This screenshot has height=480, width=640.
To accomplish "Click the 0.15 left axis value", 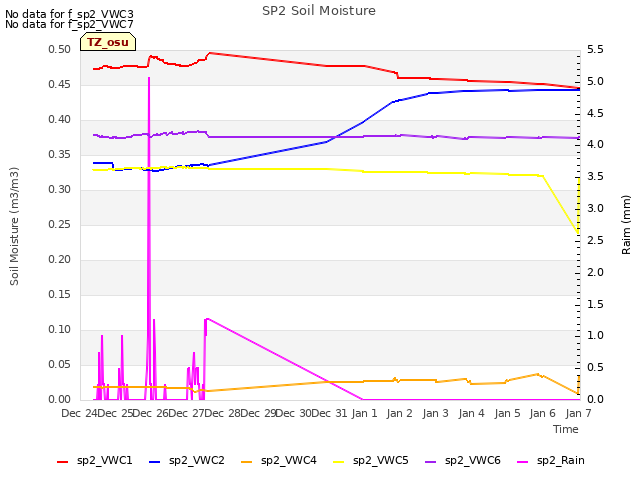I will [x=60, y=294].
